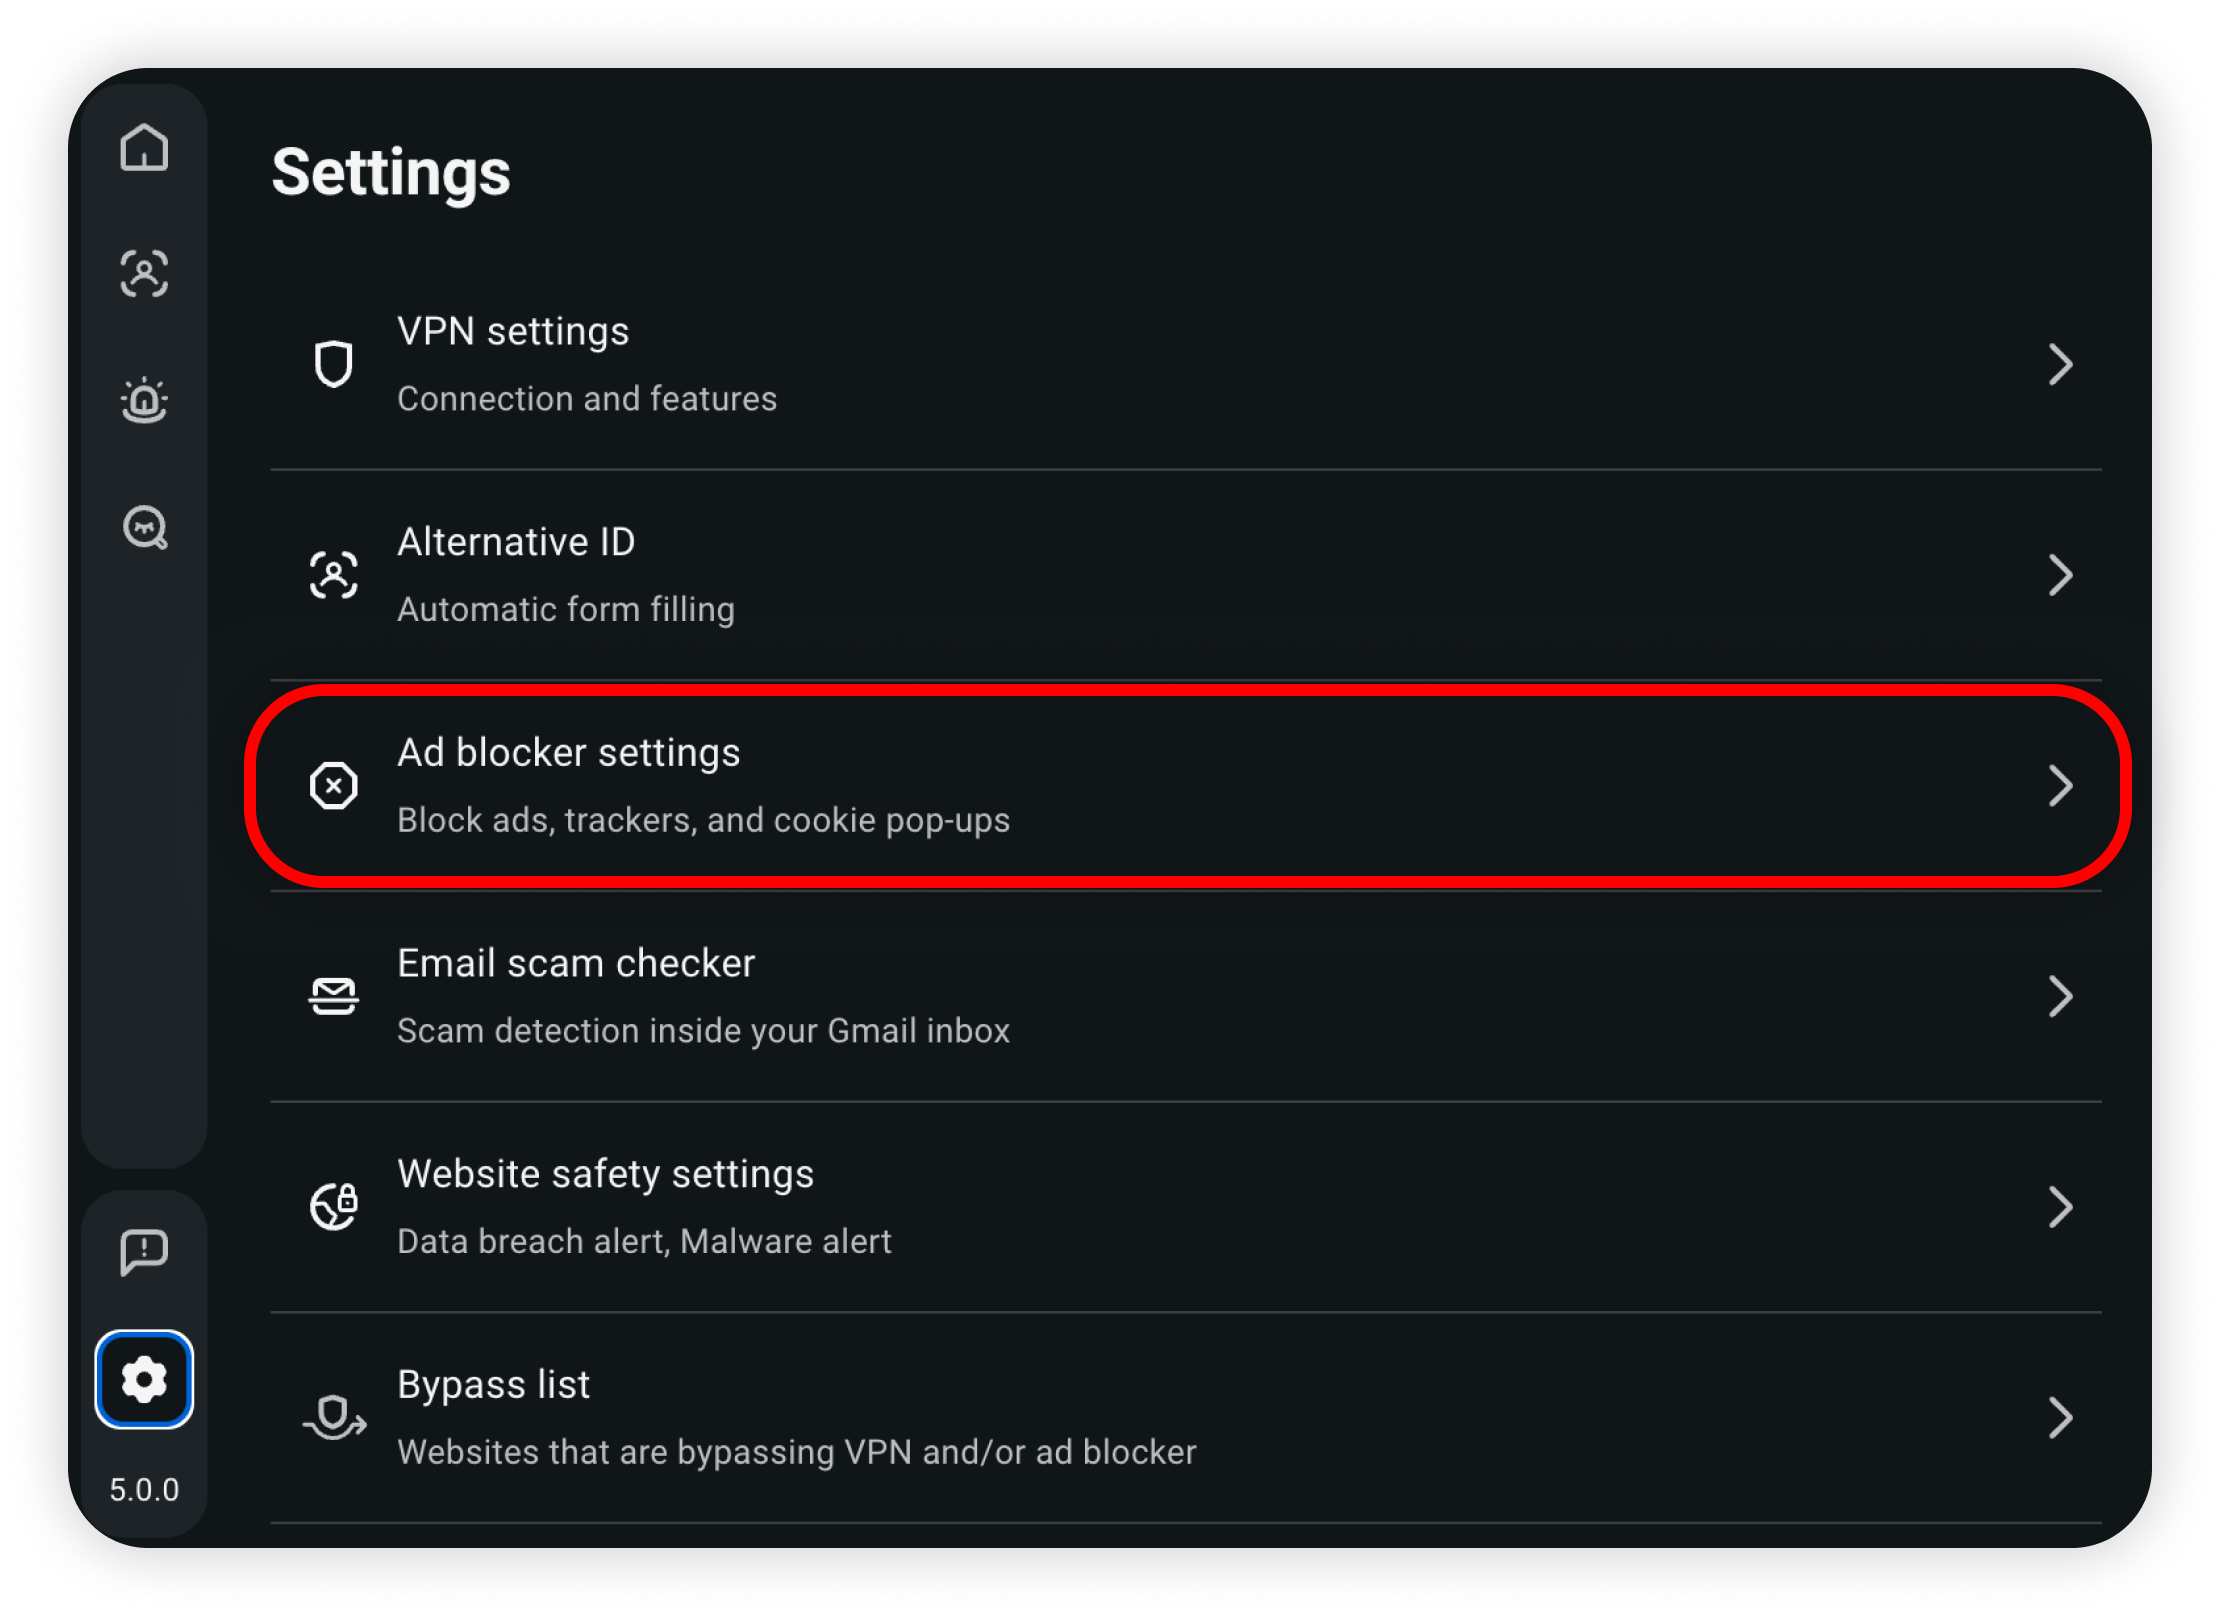Expand Alternative ID using right chevron
The width and height of the screenshot is (2220, 1616).
[x=2060, y=575]
